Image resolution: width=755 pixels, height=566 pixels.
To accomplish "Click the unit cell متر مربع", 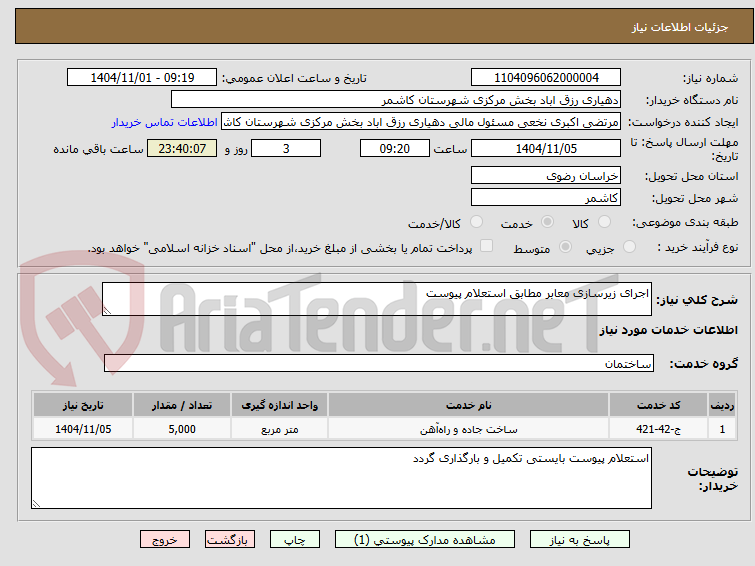I will tap(279, 429).
